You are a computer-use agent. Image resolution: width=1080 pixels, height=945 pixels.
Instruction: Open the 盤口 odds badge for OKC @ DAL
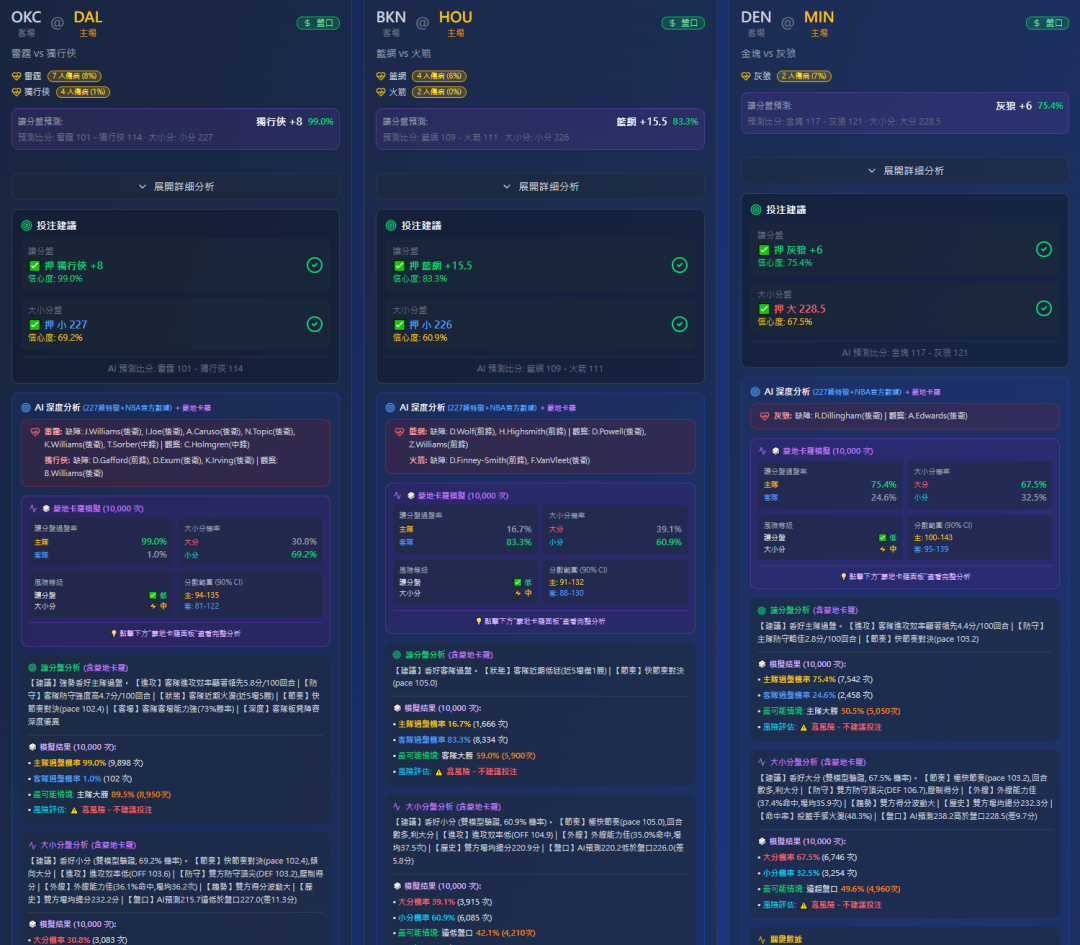[317, 23]
